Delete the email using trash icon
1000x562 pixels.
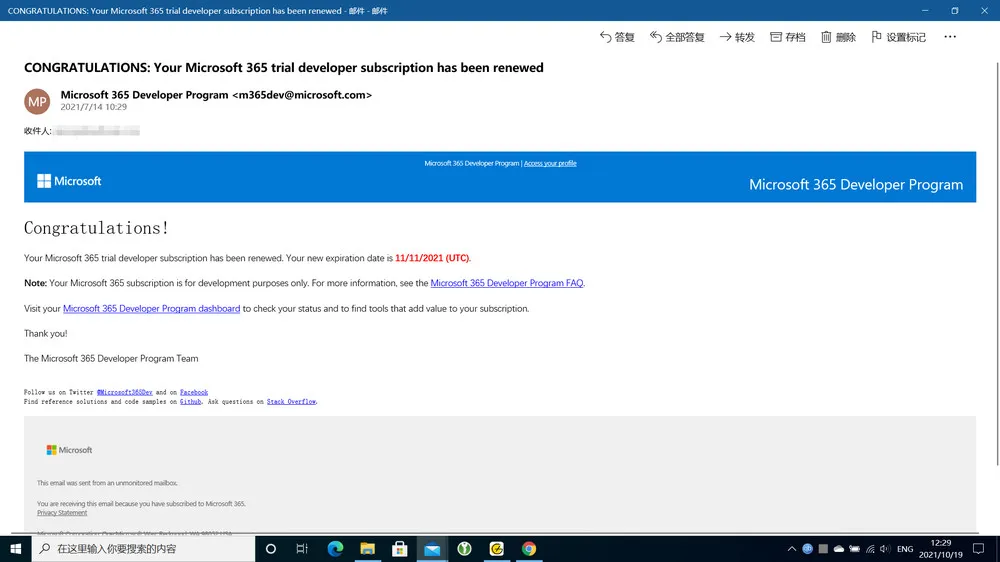[838, 37]
